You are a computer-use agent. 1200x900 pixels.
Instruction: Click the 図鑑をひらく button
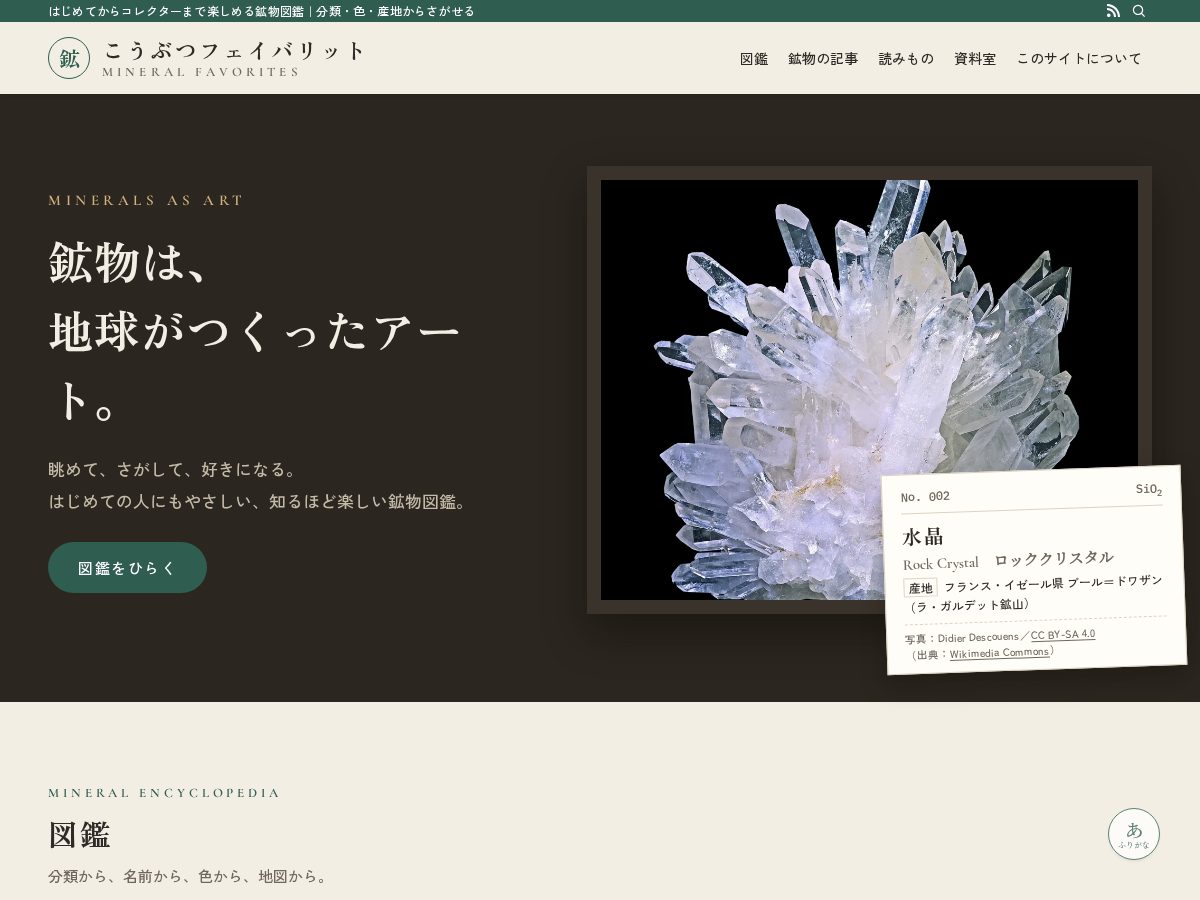pos(127,568)
